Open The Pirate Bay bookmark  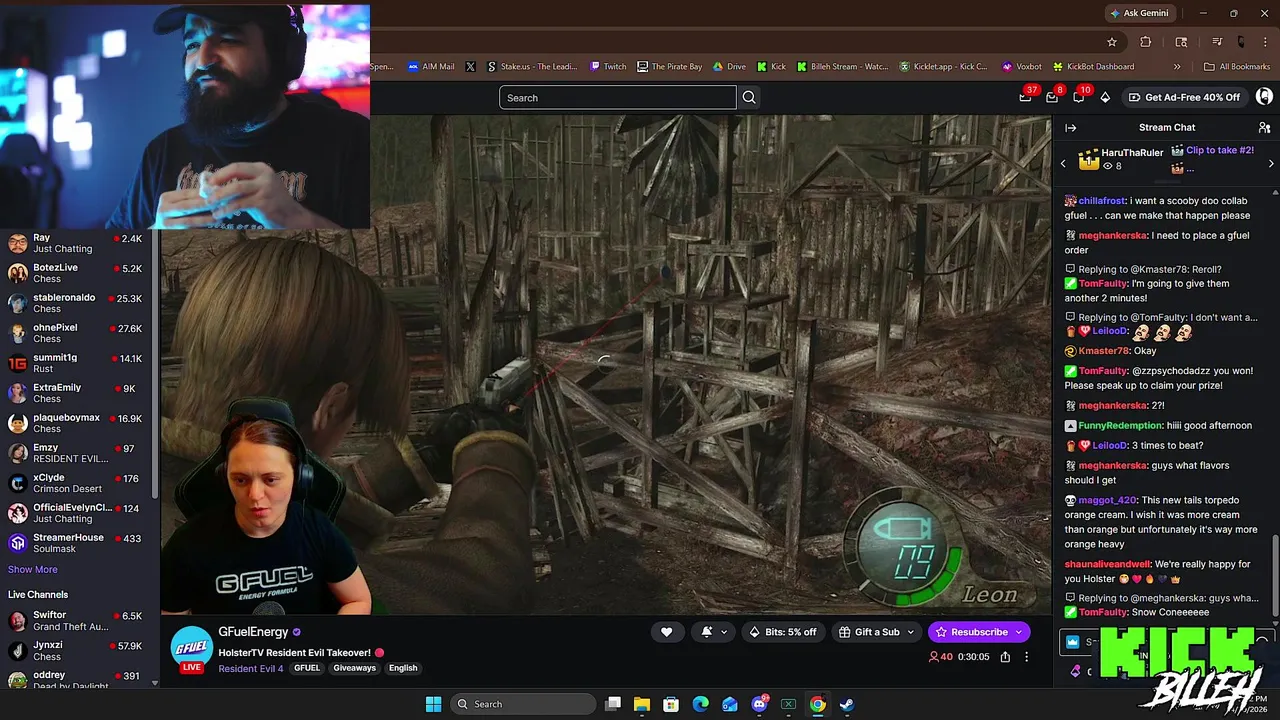pyautogui.click(x=669, y=67)
